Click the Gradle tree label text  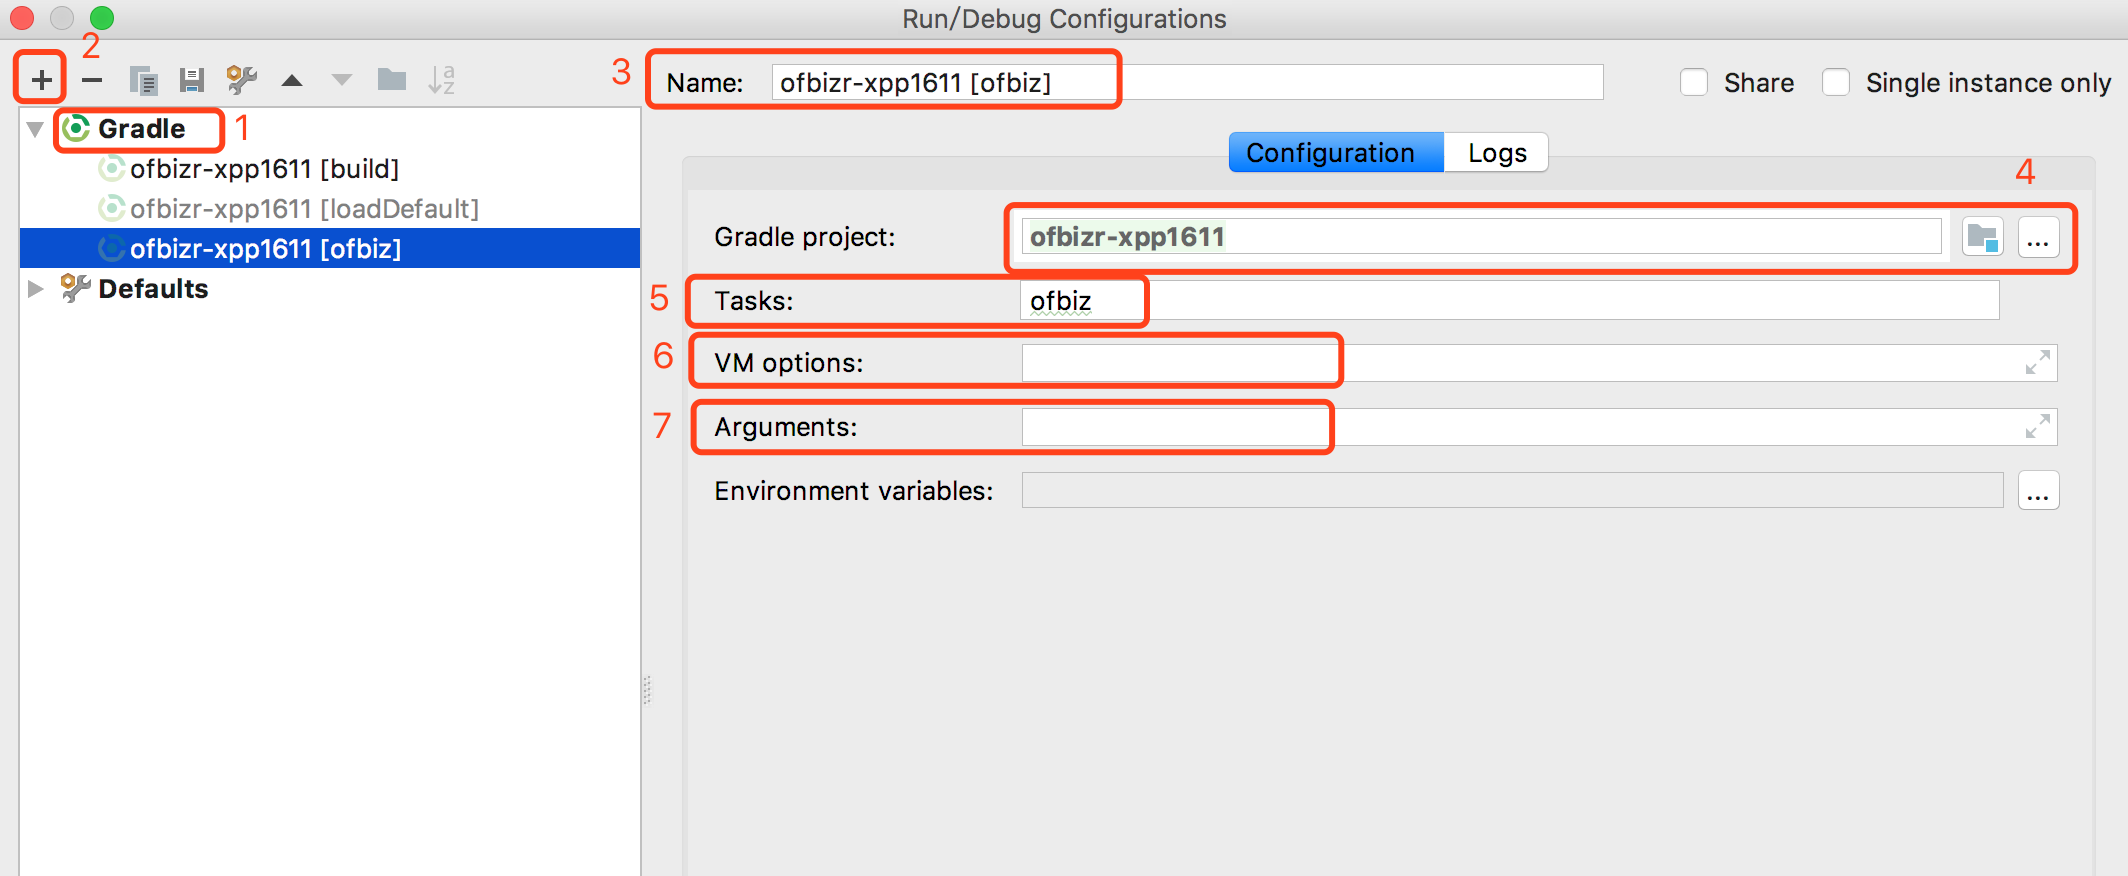(141, 128)
